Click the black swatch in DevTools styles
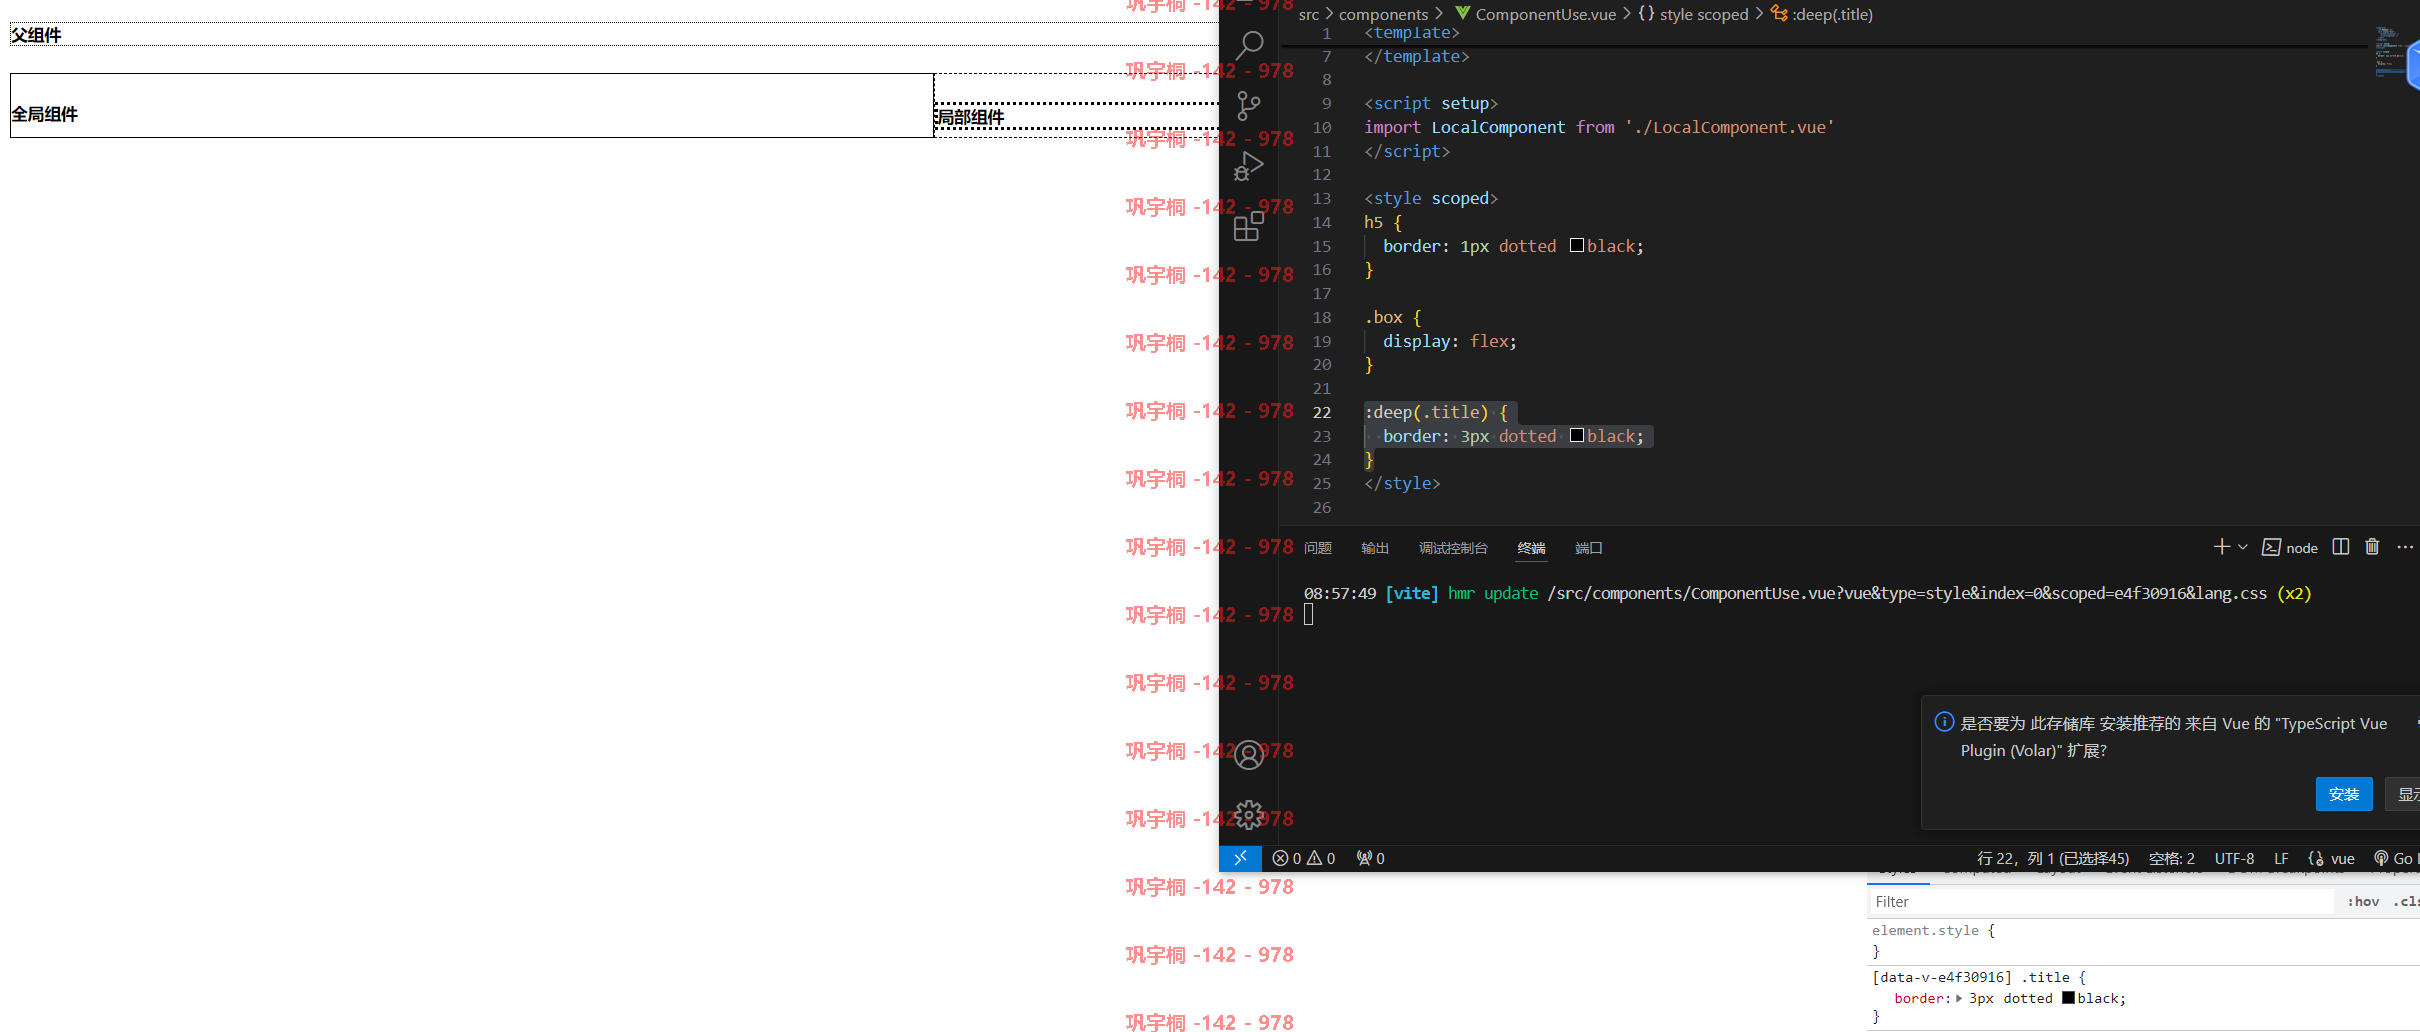 tap(2068, 998)
